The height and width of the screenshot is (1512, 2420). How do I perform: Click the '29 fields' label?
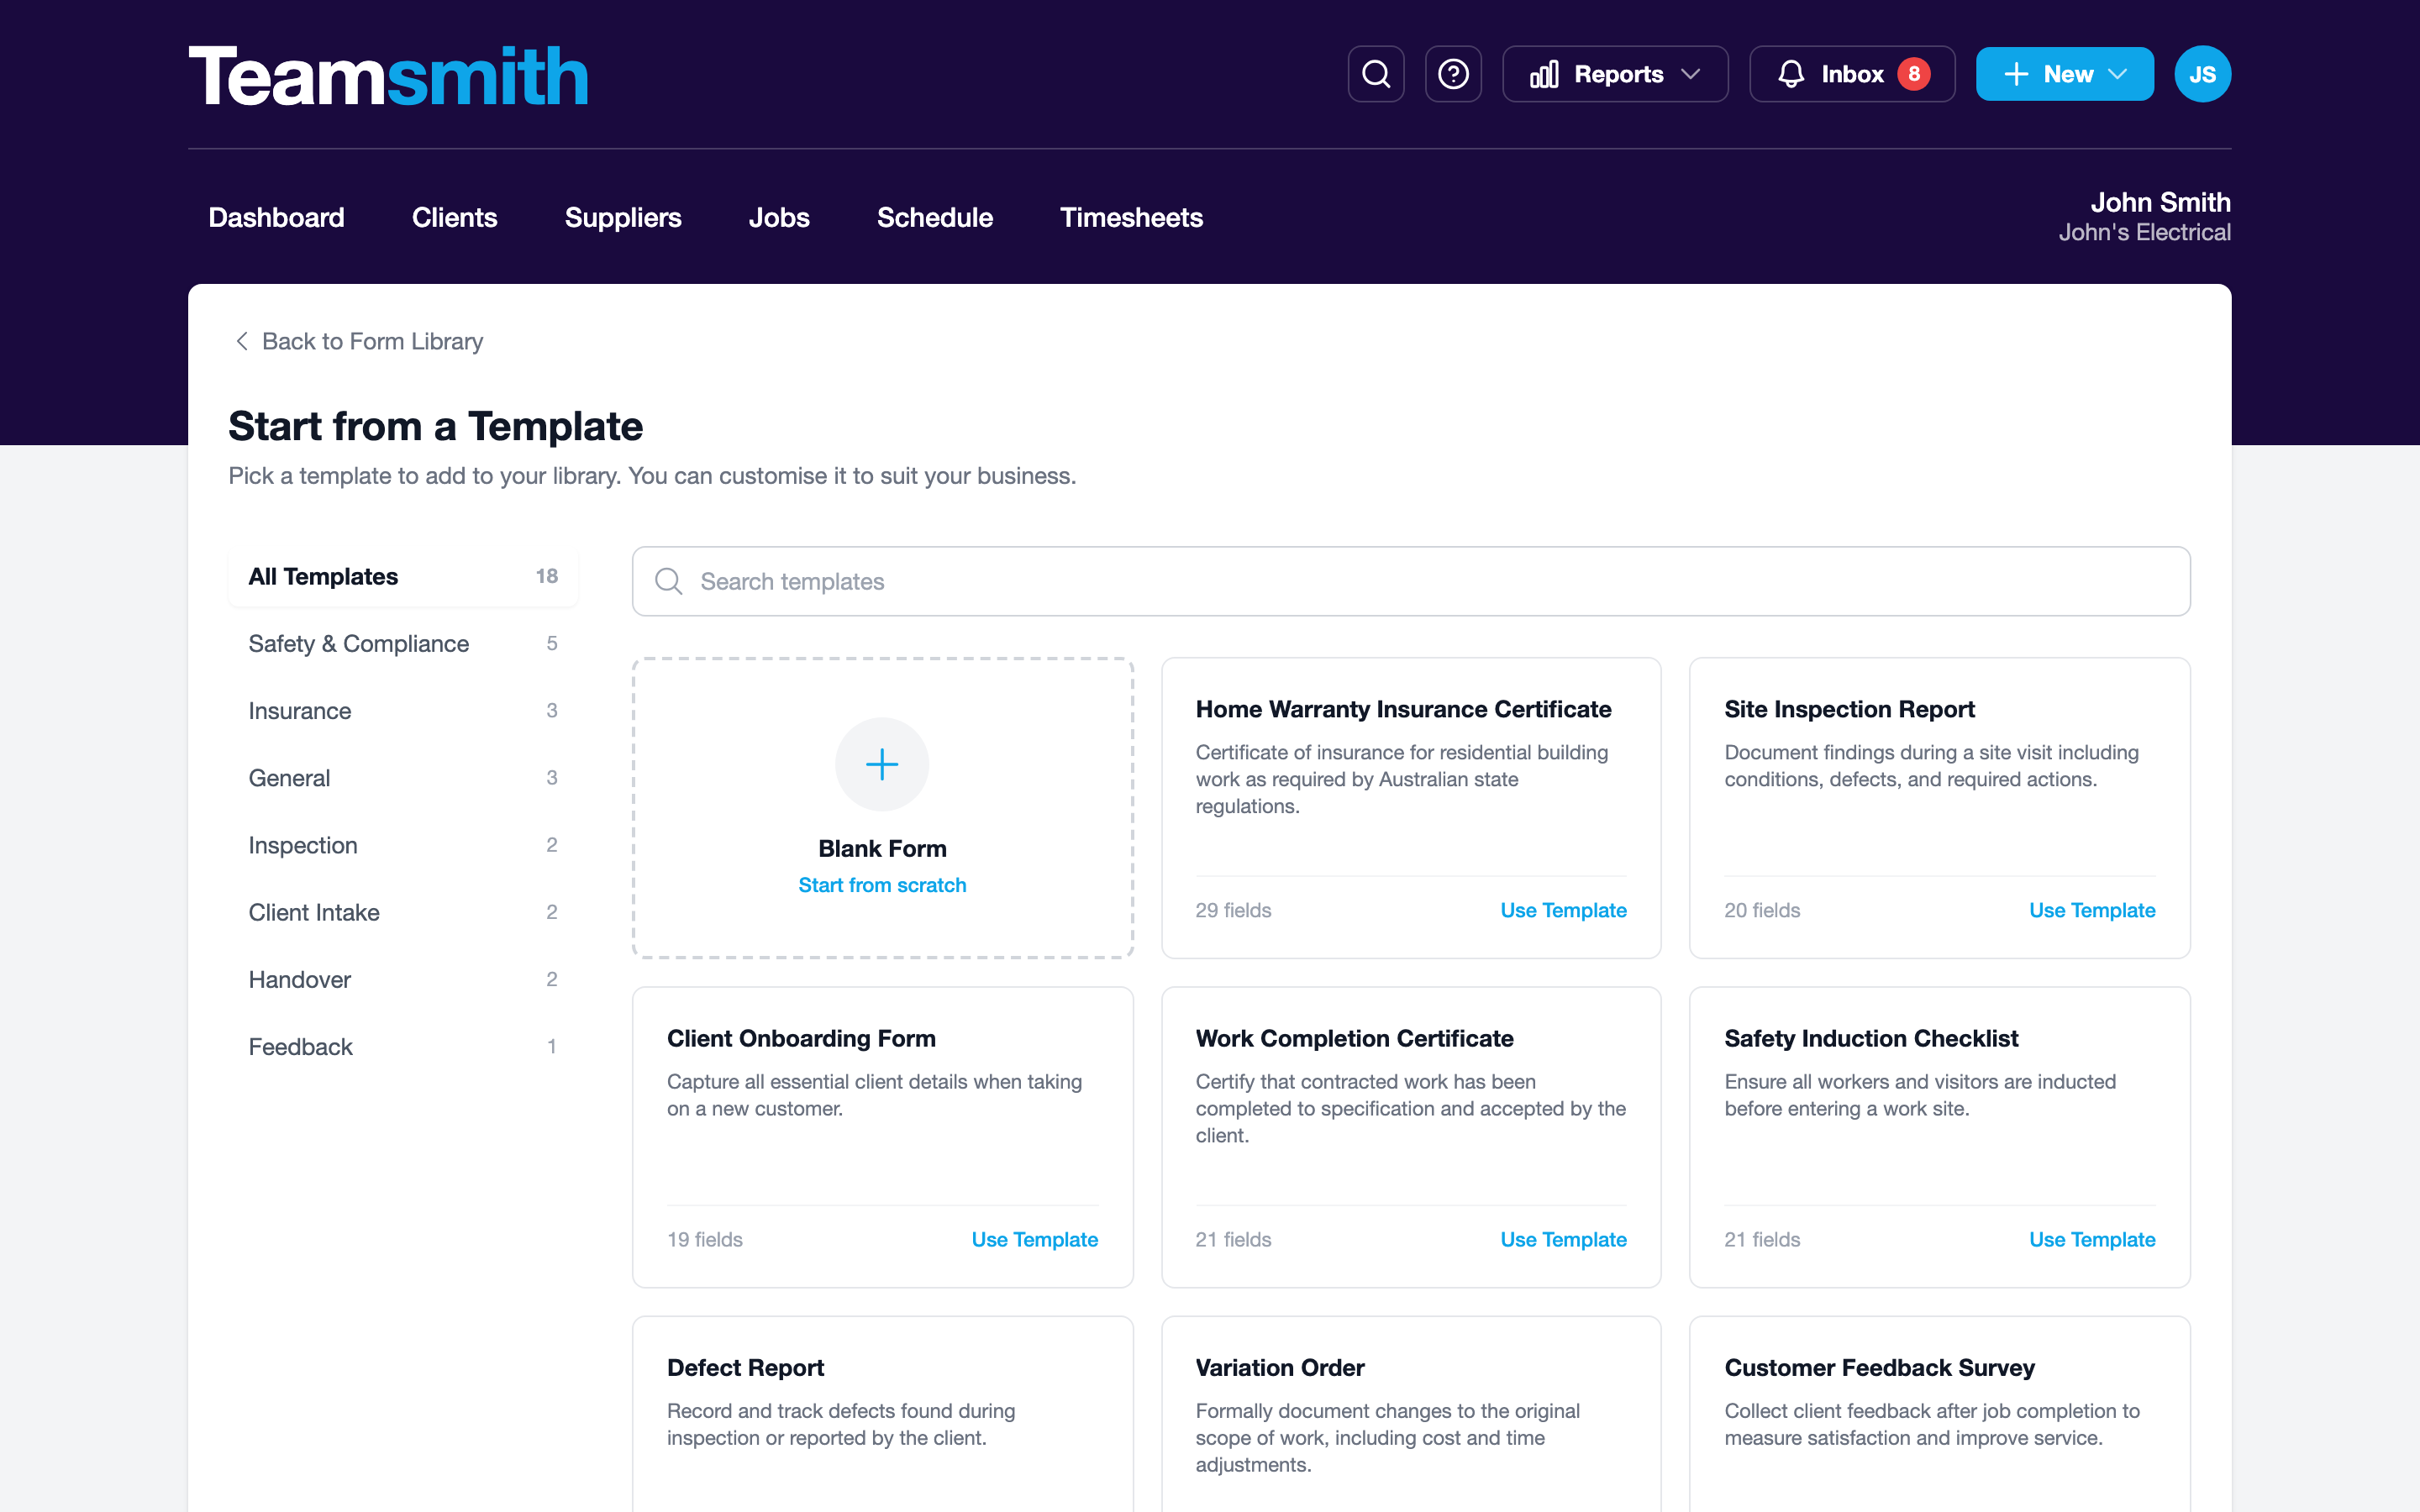click(1233, 910)
